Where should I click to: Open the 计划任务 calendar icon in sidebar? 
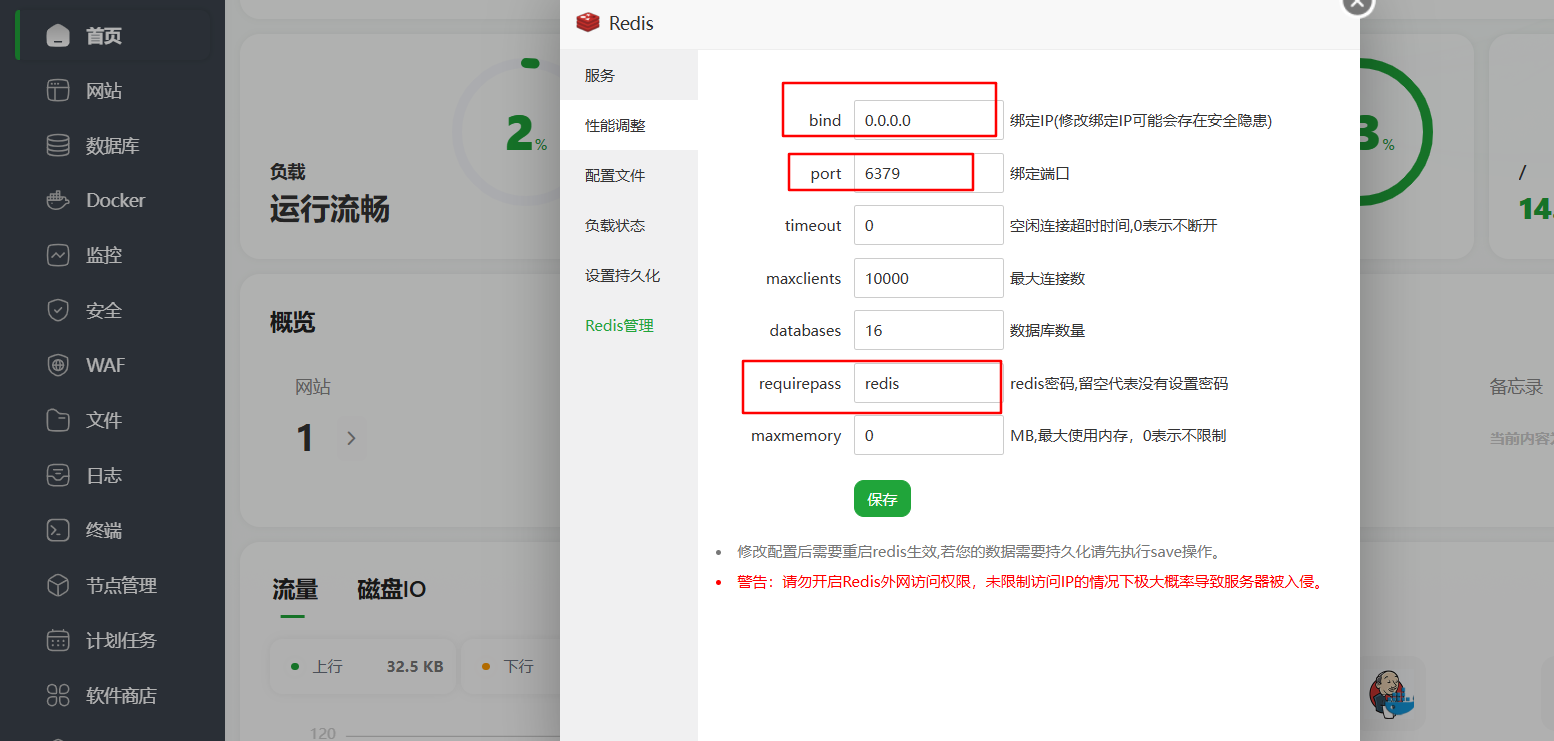tap(59, 640)
